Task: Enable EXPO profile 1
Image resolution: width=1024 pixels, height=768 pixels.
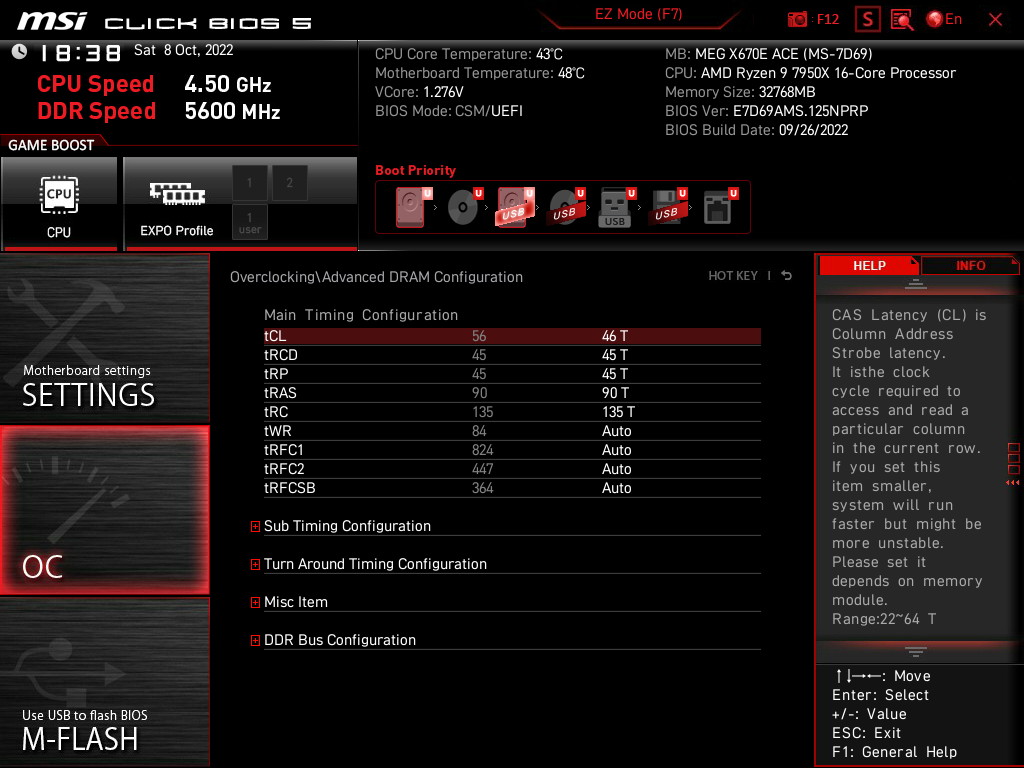Action: (x=249, y=183)
